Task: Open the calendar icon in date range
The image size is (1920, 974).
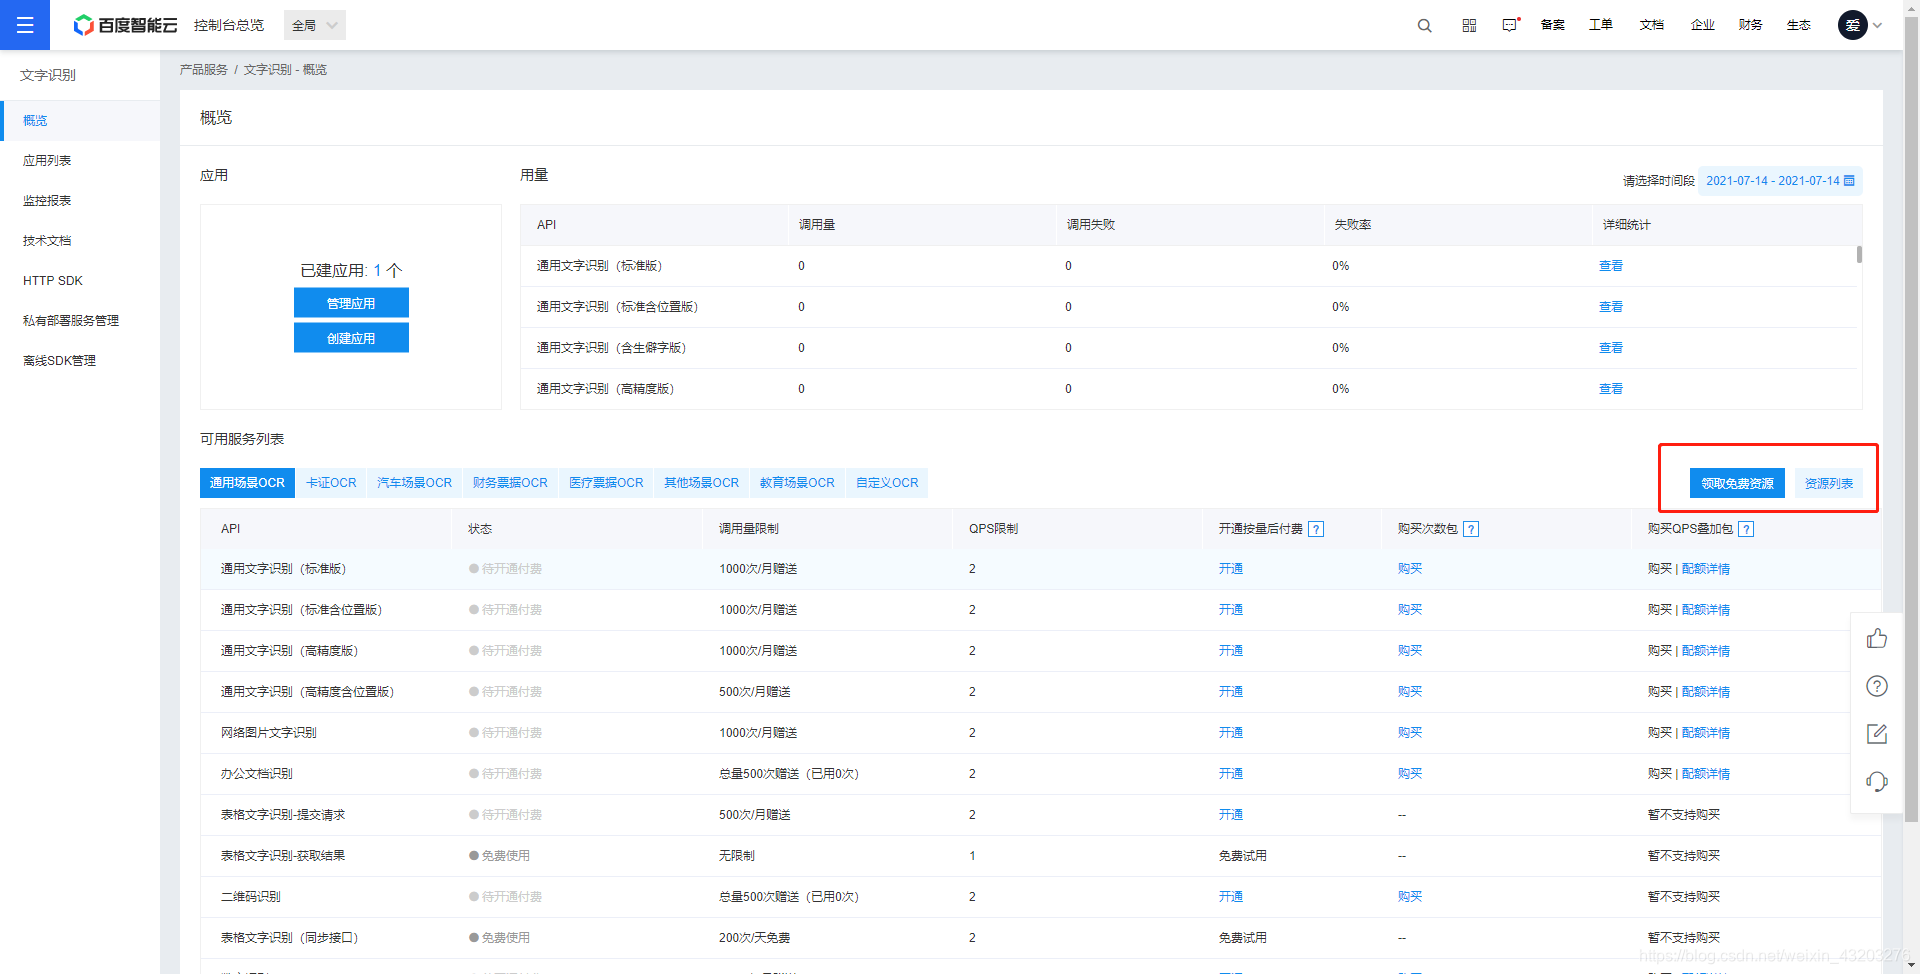Action: tap(1849, 181)
